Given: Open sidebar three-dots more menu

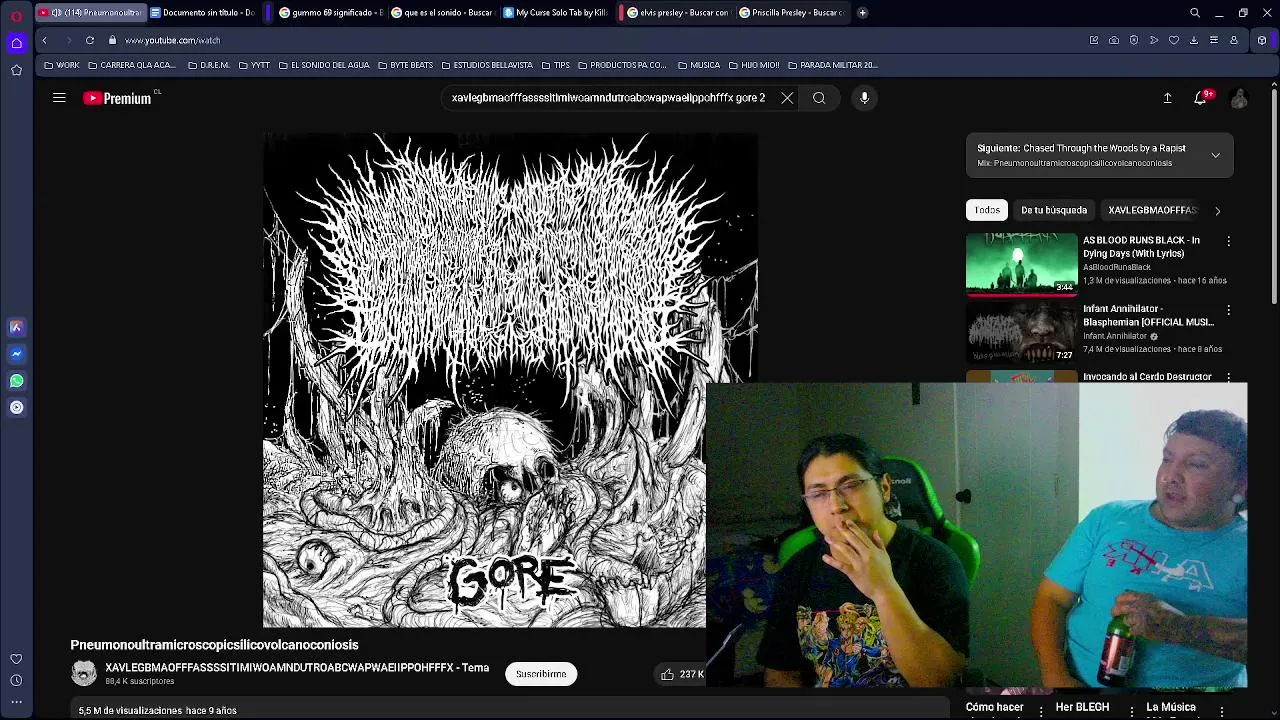Looking at the screenshot, I should tap(16, 702).
